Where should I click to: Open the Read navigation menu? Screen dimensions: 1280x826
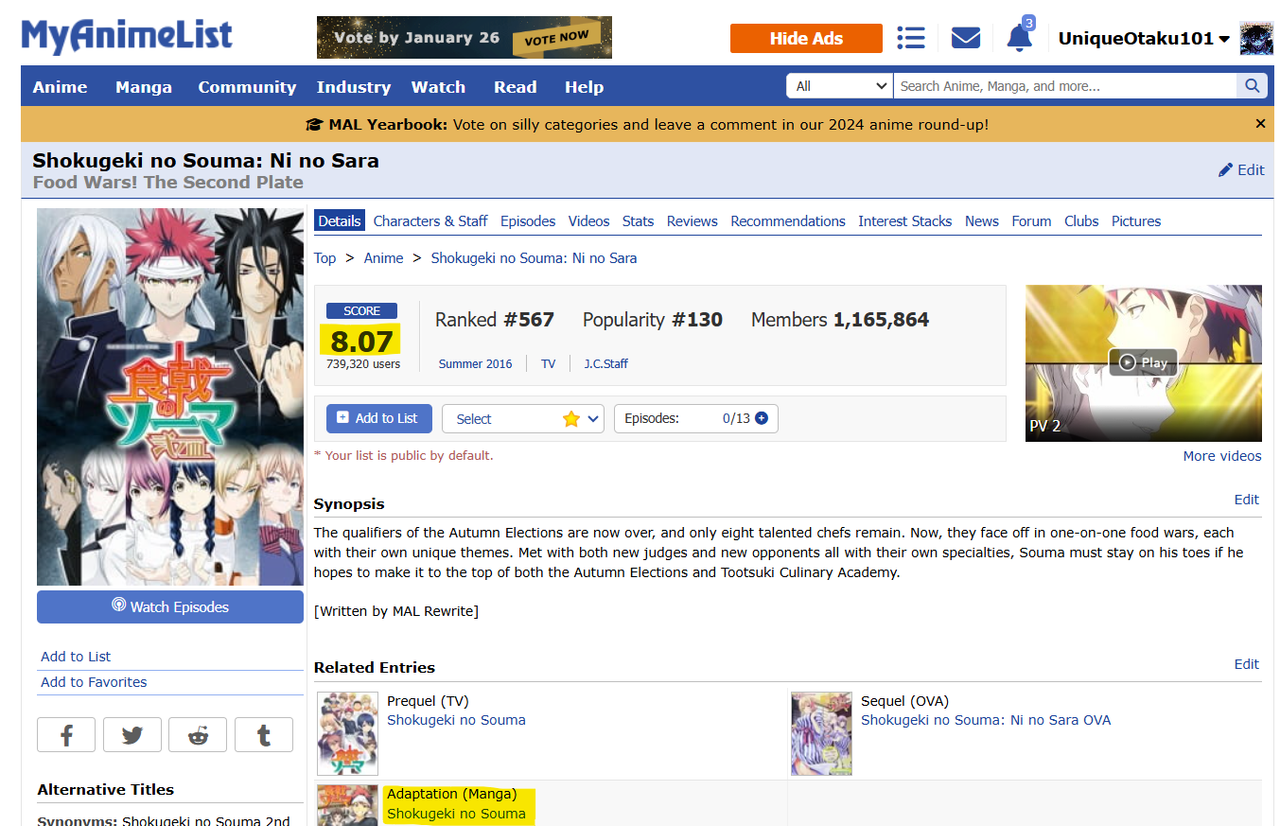515,87
